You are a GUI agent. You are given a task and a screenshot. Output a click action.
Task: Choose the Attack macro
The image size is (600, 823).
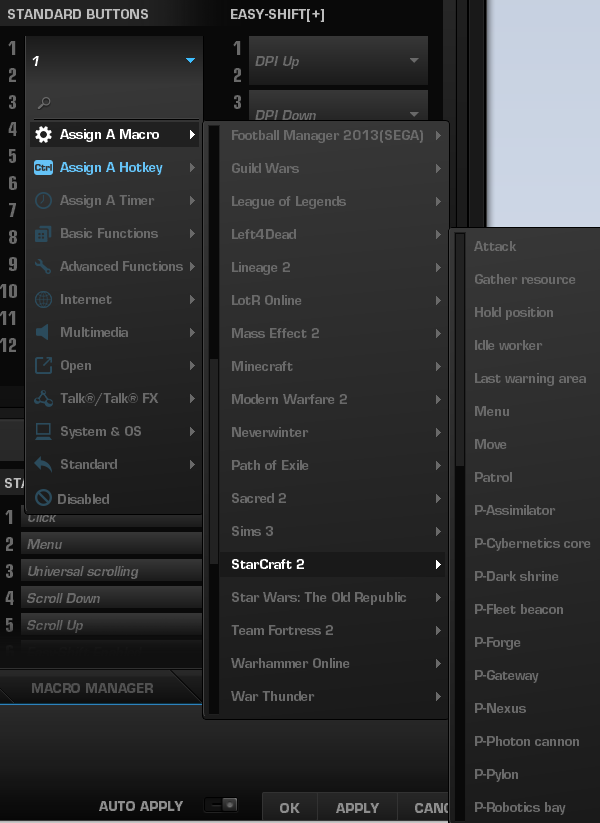pyautogui.click(x=495, y=247)
